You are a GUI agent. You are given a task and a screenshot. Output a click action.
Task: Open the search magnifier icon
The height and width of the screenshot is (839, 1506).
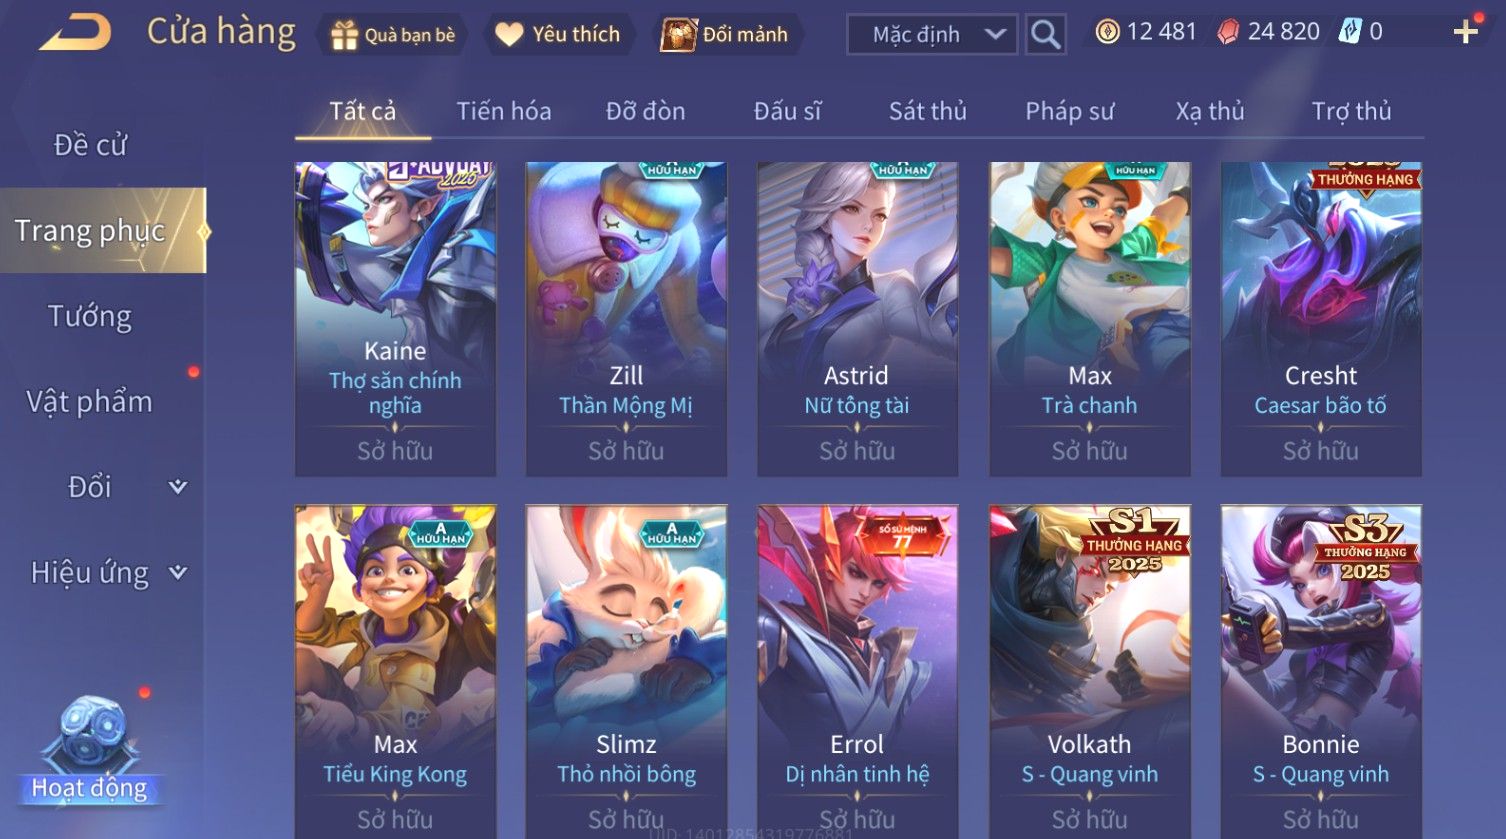[1045, 35]
